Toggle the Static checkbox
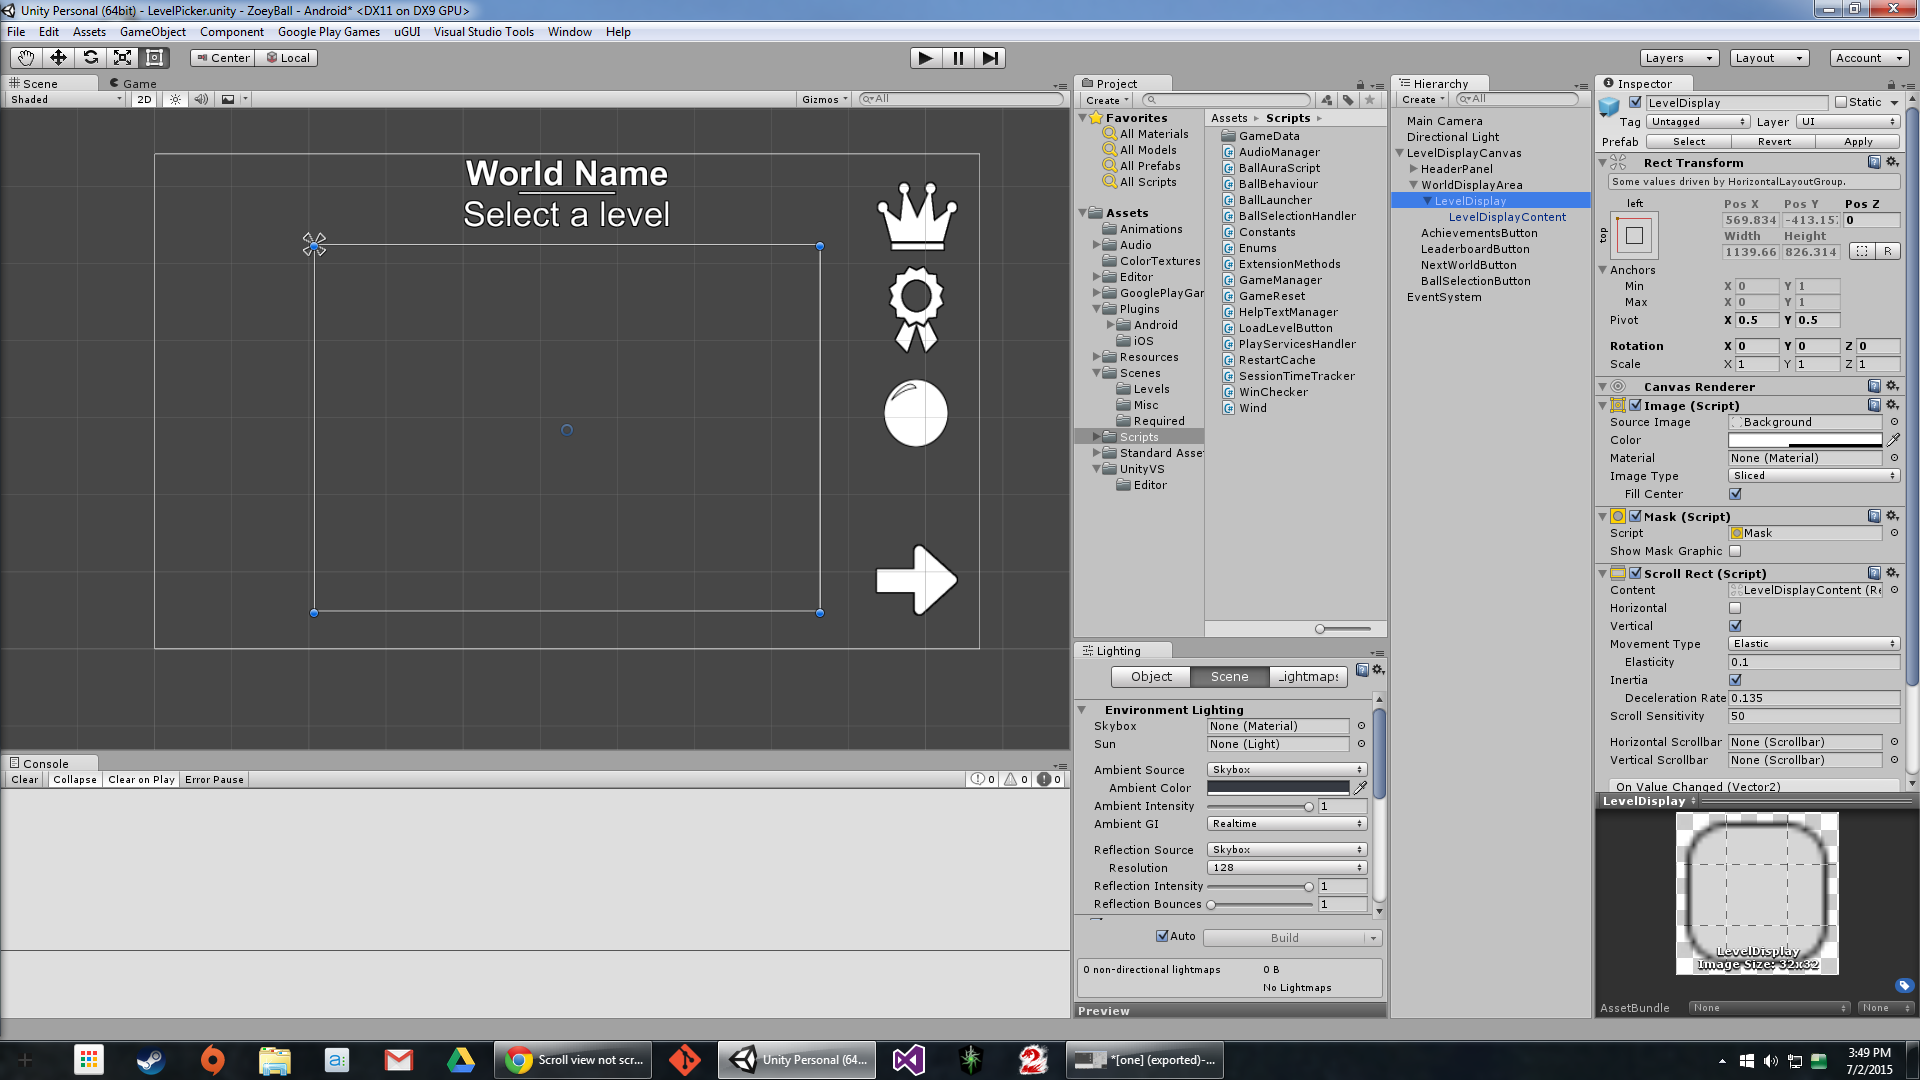Viewport: 1920px width, 1080px height. (1841, 102)
